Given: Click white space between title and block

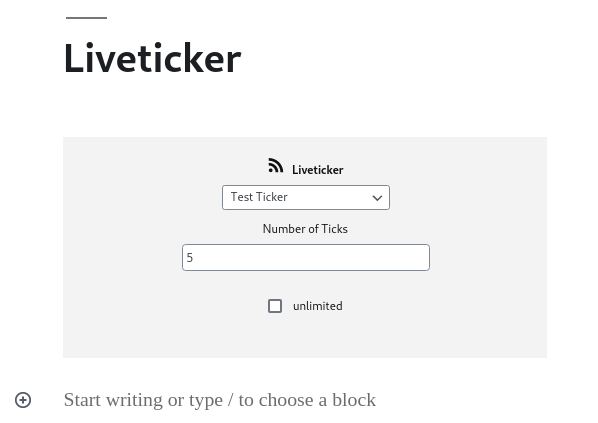Looking at the screenshot, I should (x=305, y=109).
